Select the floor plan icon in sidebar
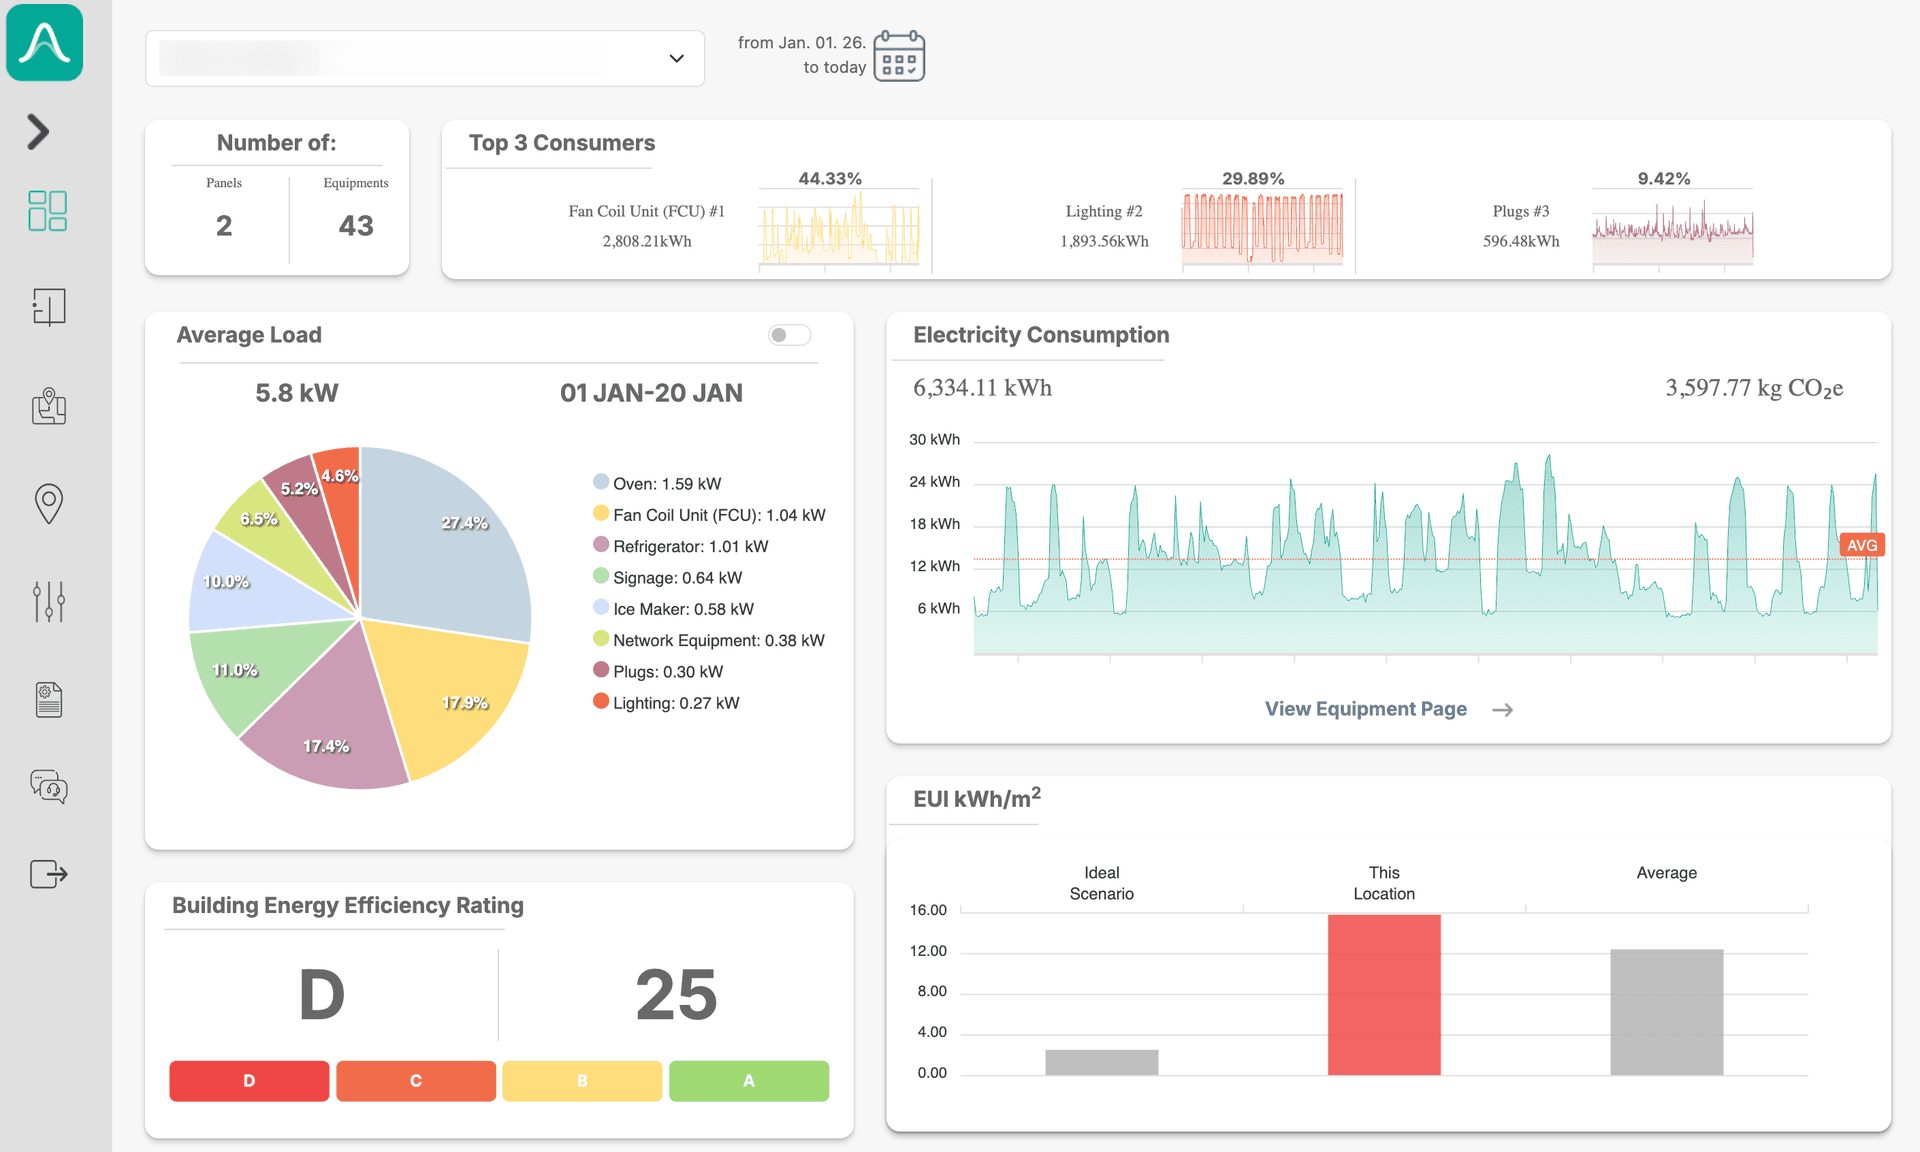The width and height of the screenshot is (1920, 1152). [x=47, y=307]
